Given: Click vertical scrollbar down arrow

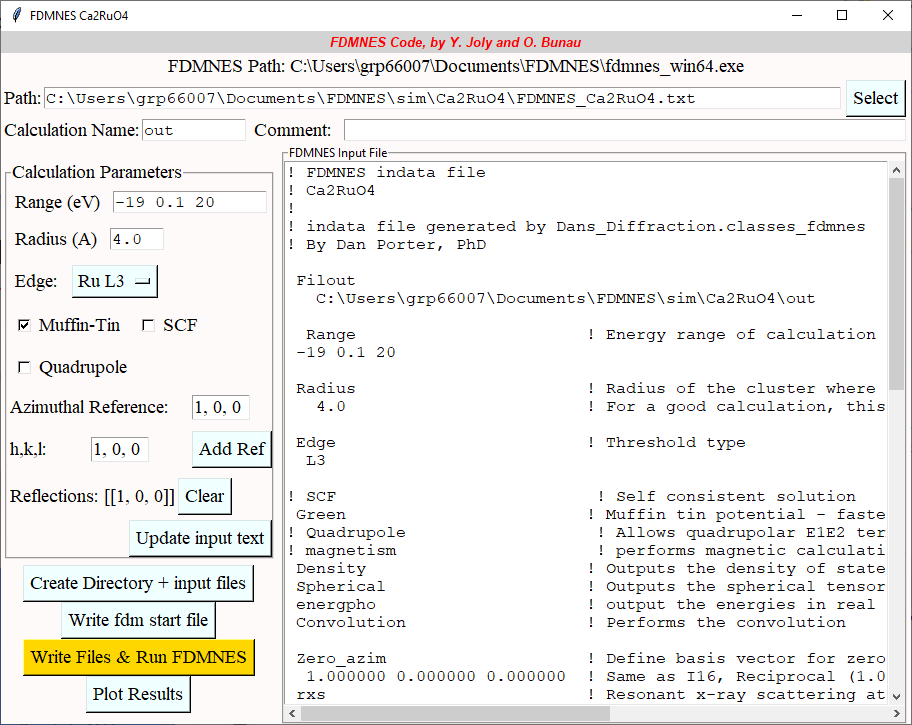Looking at the screenshot, I should [x=896, y=696].
